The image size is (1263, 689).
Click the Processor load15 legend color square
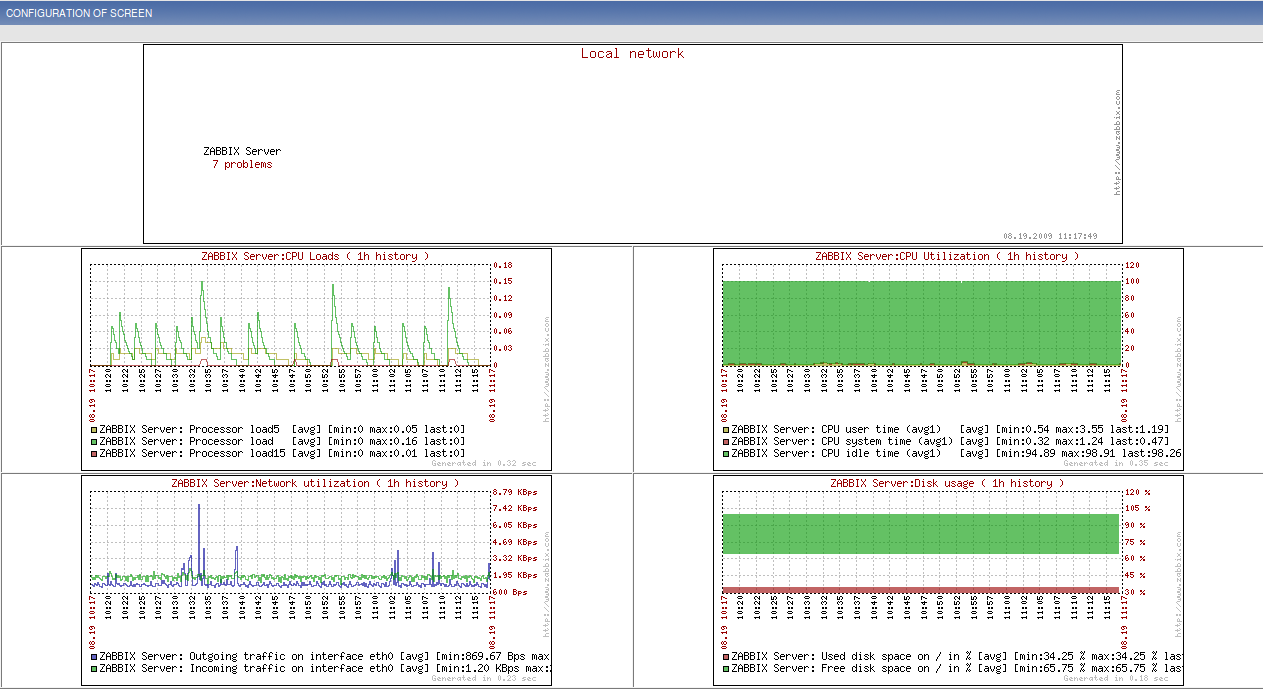(x=94, y=453)
